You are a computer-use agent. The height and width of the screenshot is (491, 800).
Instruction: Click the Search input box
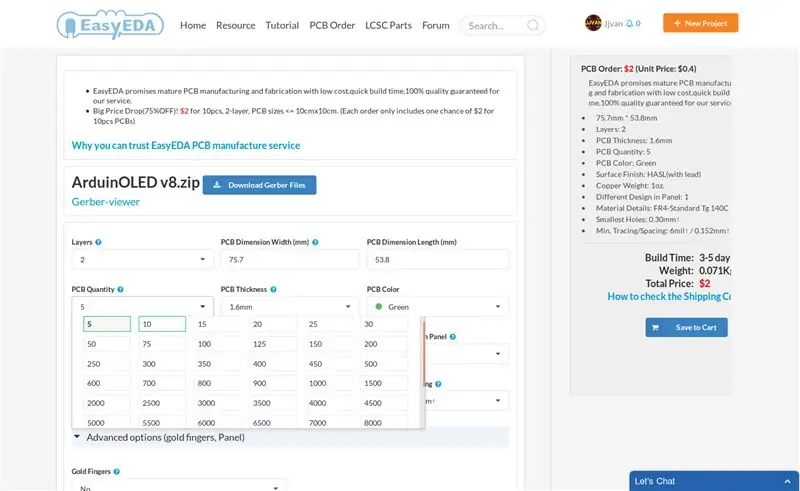503,25
